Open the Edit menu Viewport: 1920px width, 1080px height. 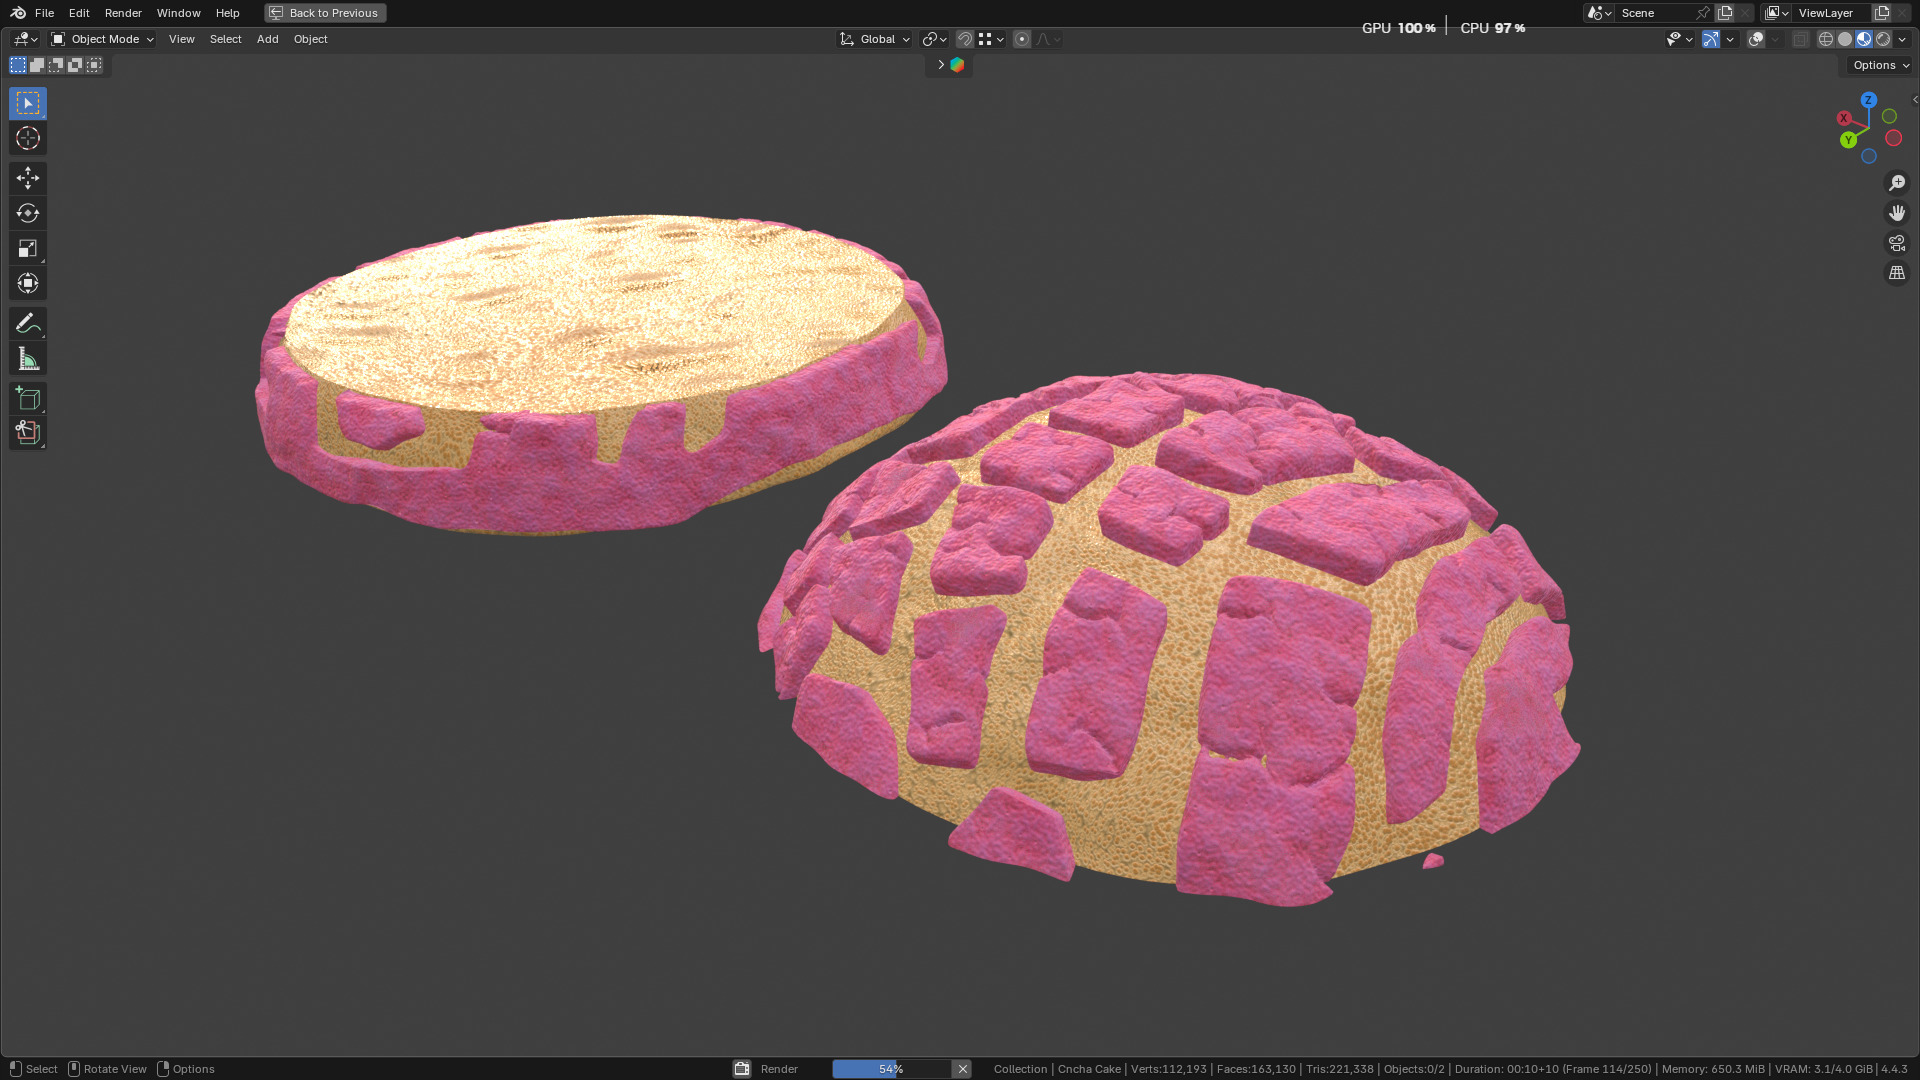coord(79,13)
